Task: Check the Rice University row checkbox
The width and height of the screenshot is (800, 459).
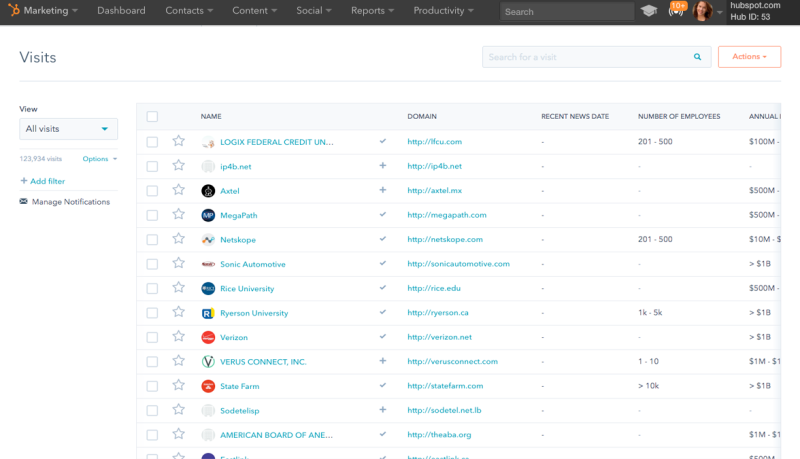Action: [x=152, y=289]
